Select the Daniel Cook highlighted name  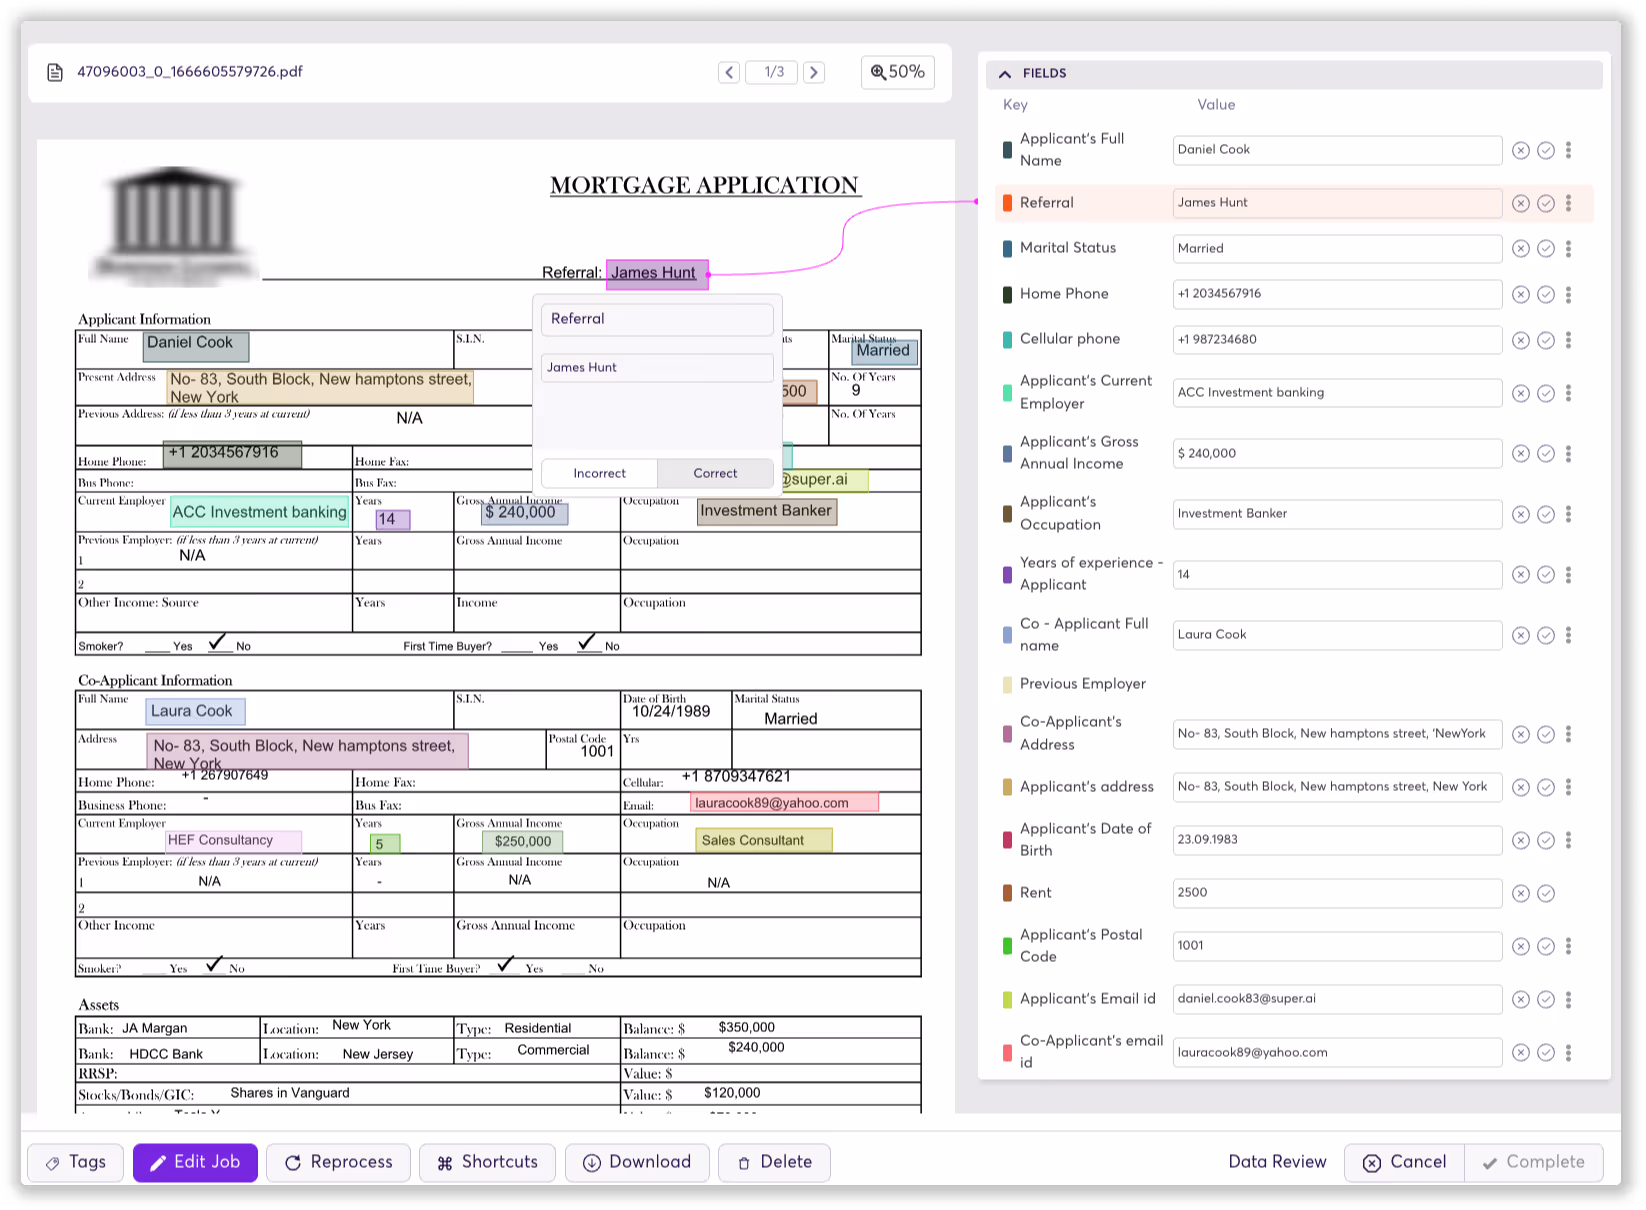point(196,346)
